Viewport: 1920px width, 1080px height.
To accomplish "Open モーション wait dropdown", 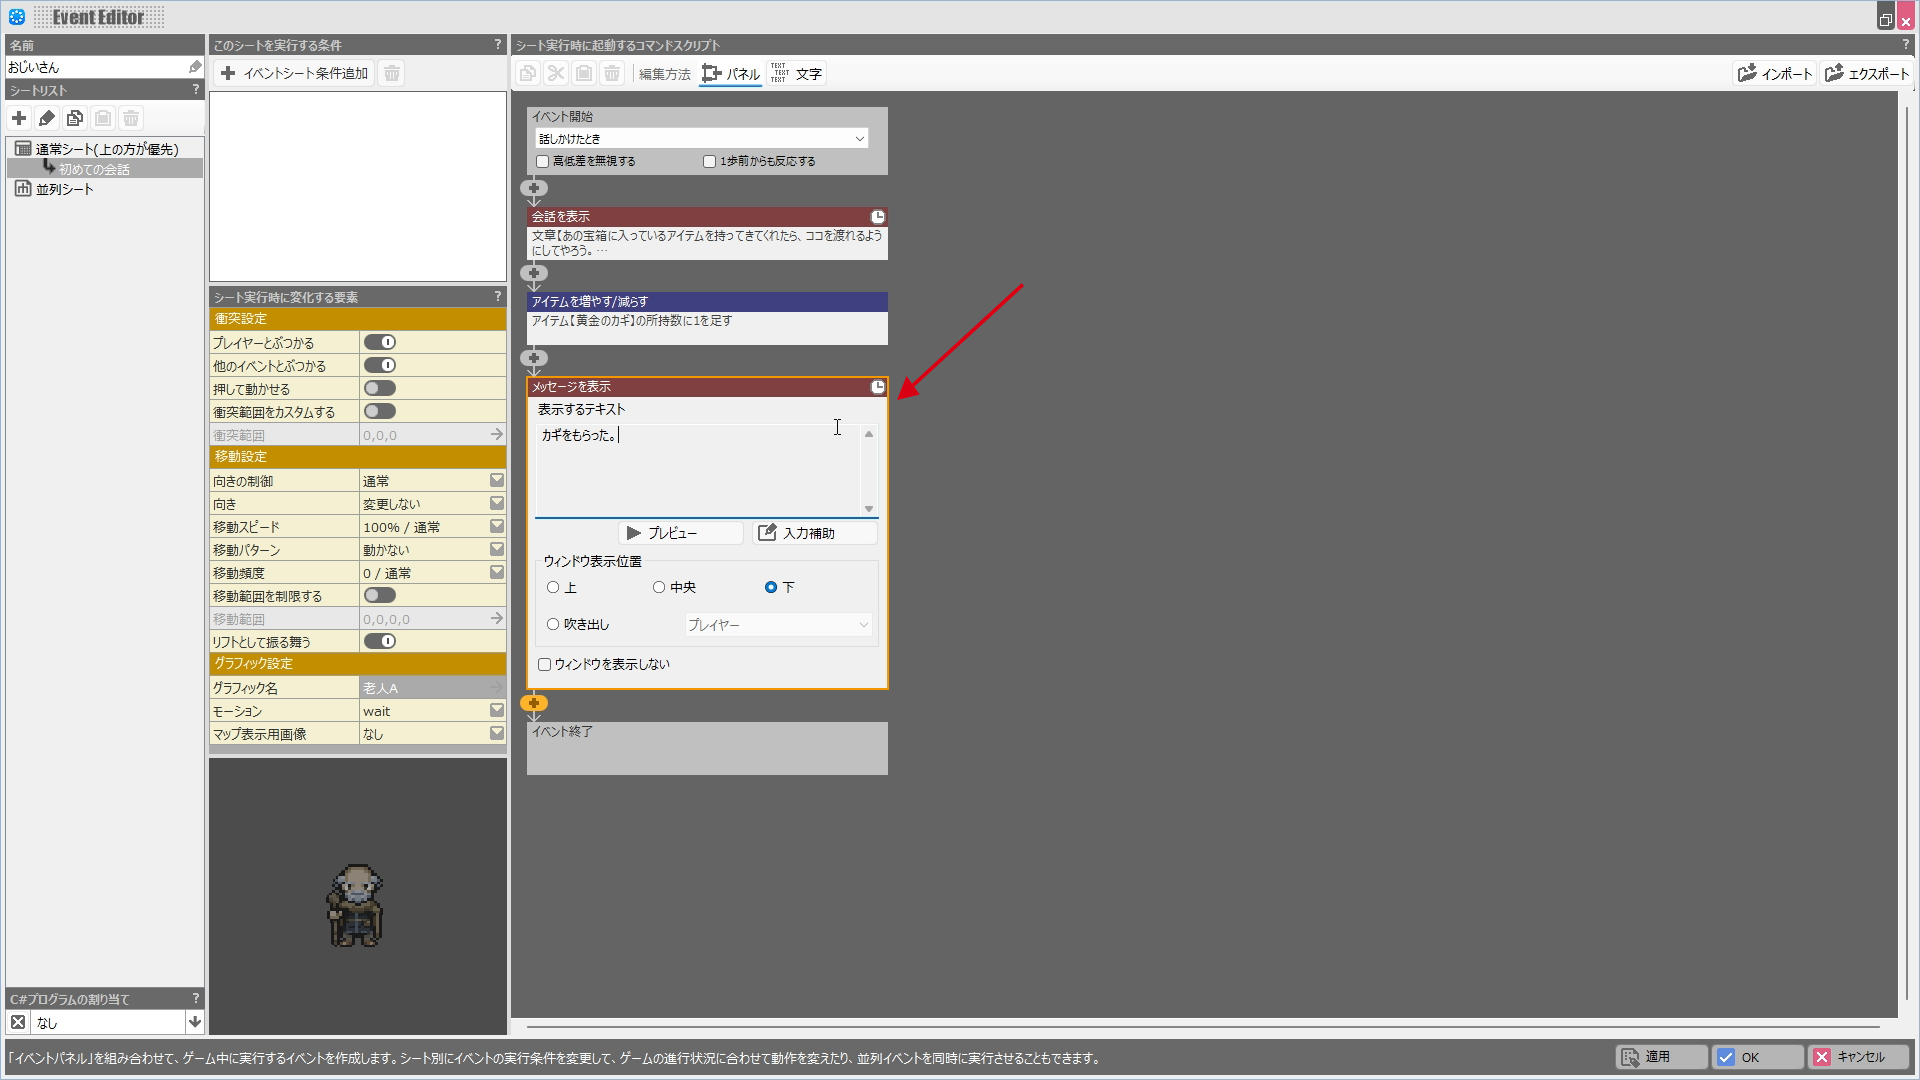I will [x=496, y=711].
